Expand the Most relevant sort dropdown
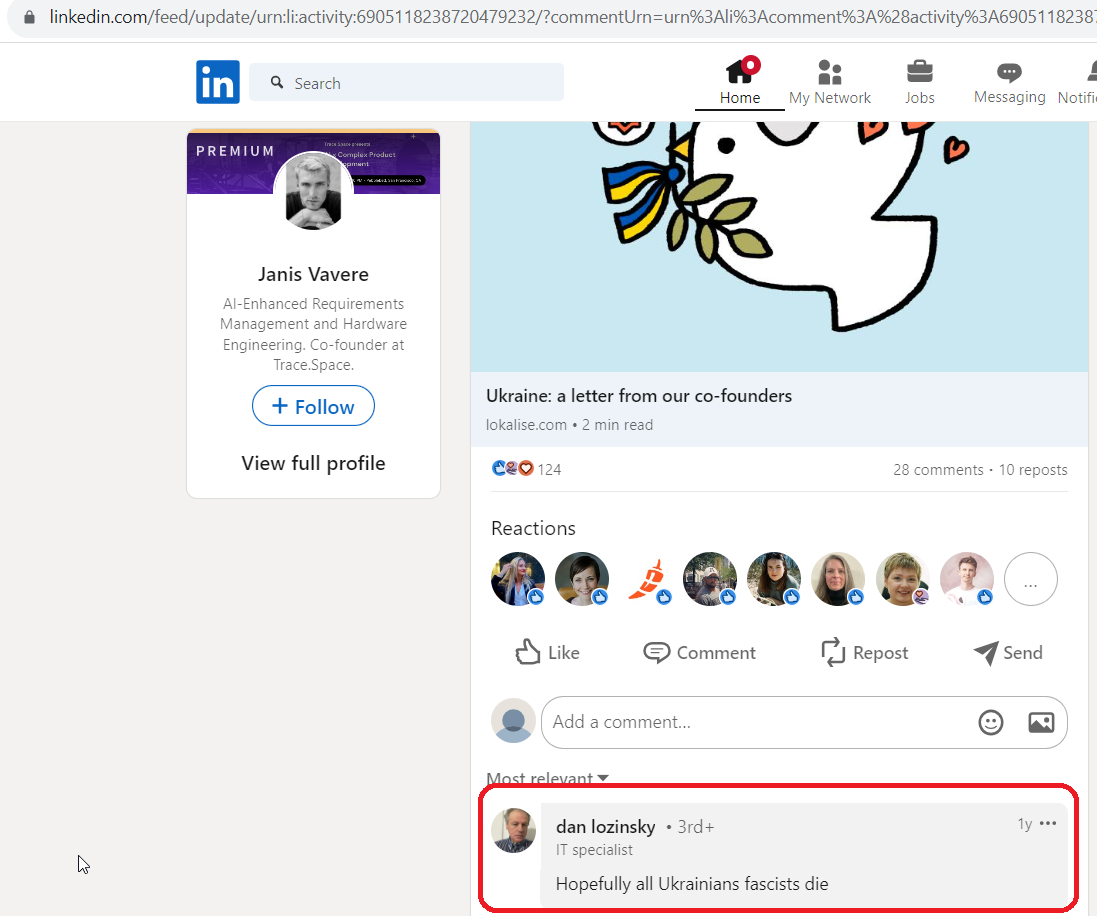1097x916 pixels. pos(547,778)
